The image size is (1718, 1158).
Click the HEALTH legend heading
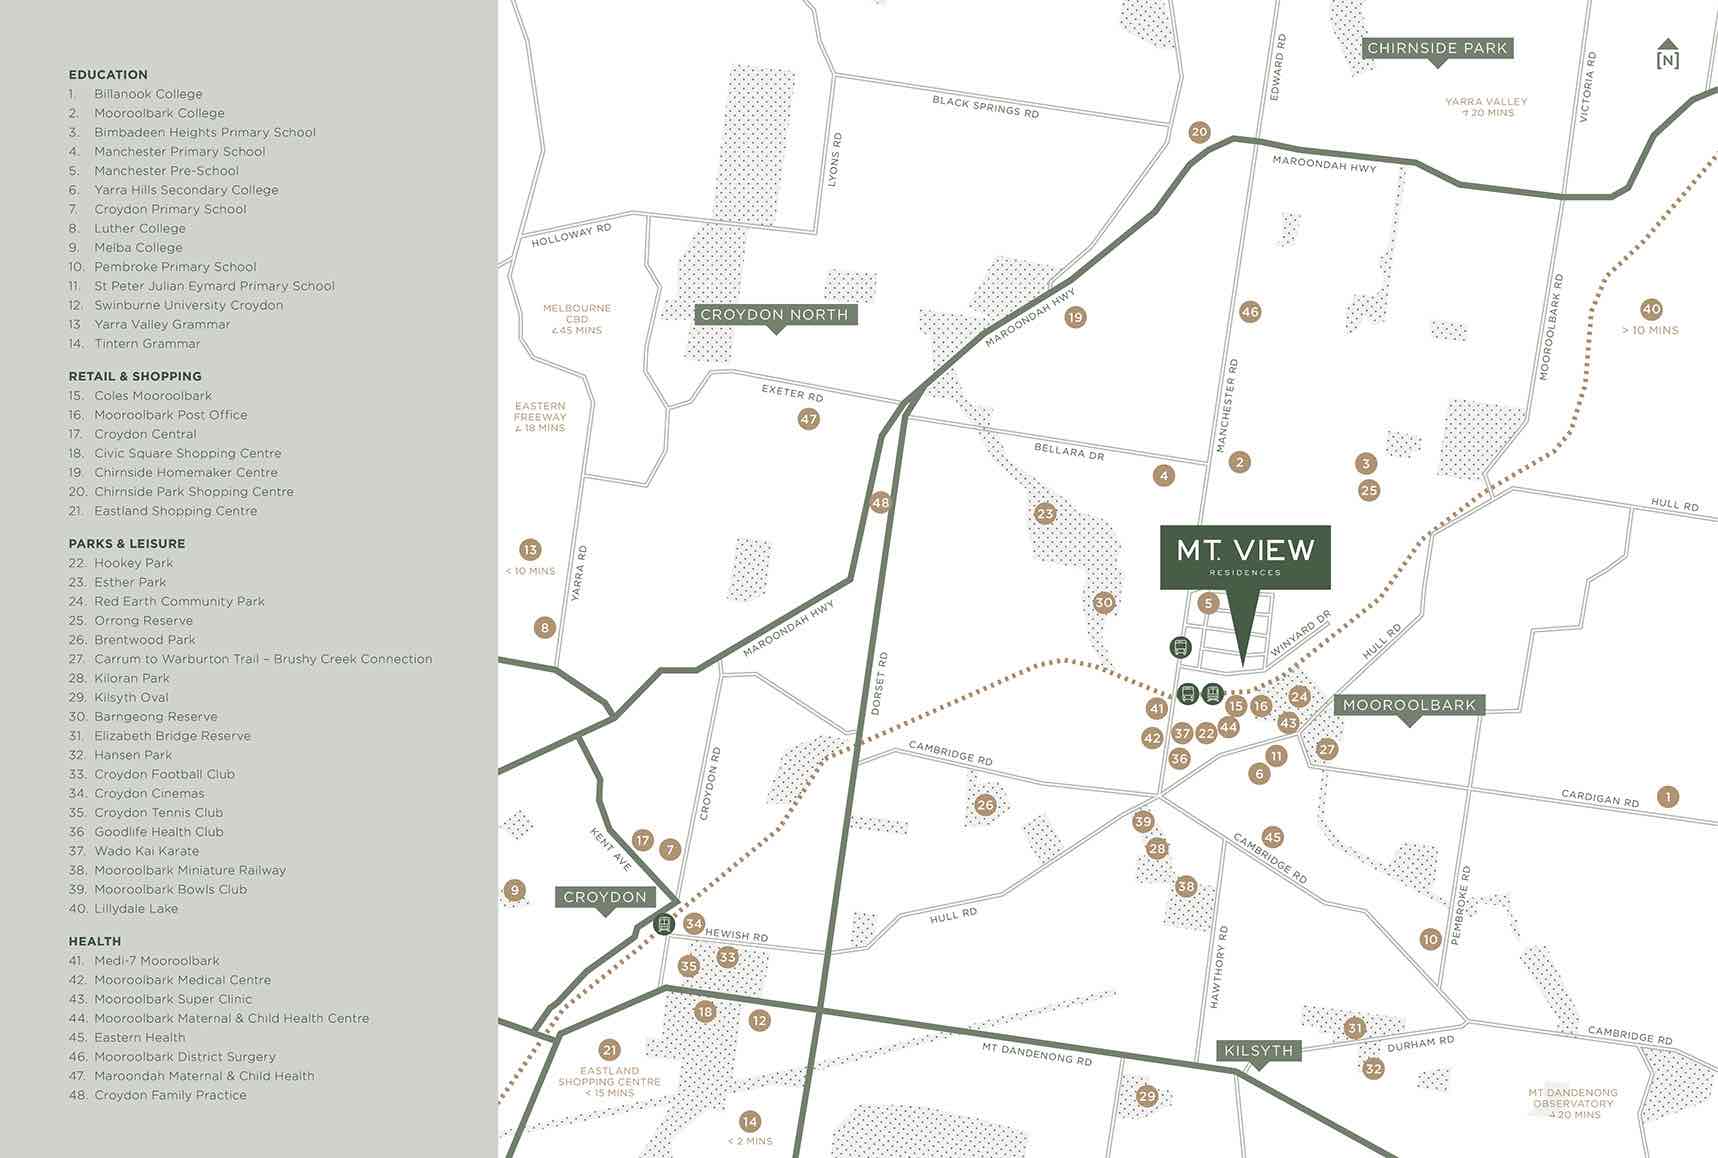pyautogui.click(x=94, y=941)
